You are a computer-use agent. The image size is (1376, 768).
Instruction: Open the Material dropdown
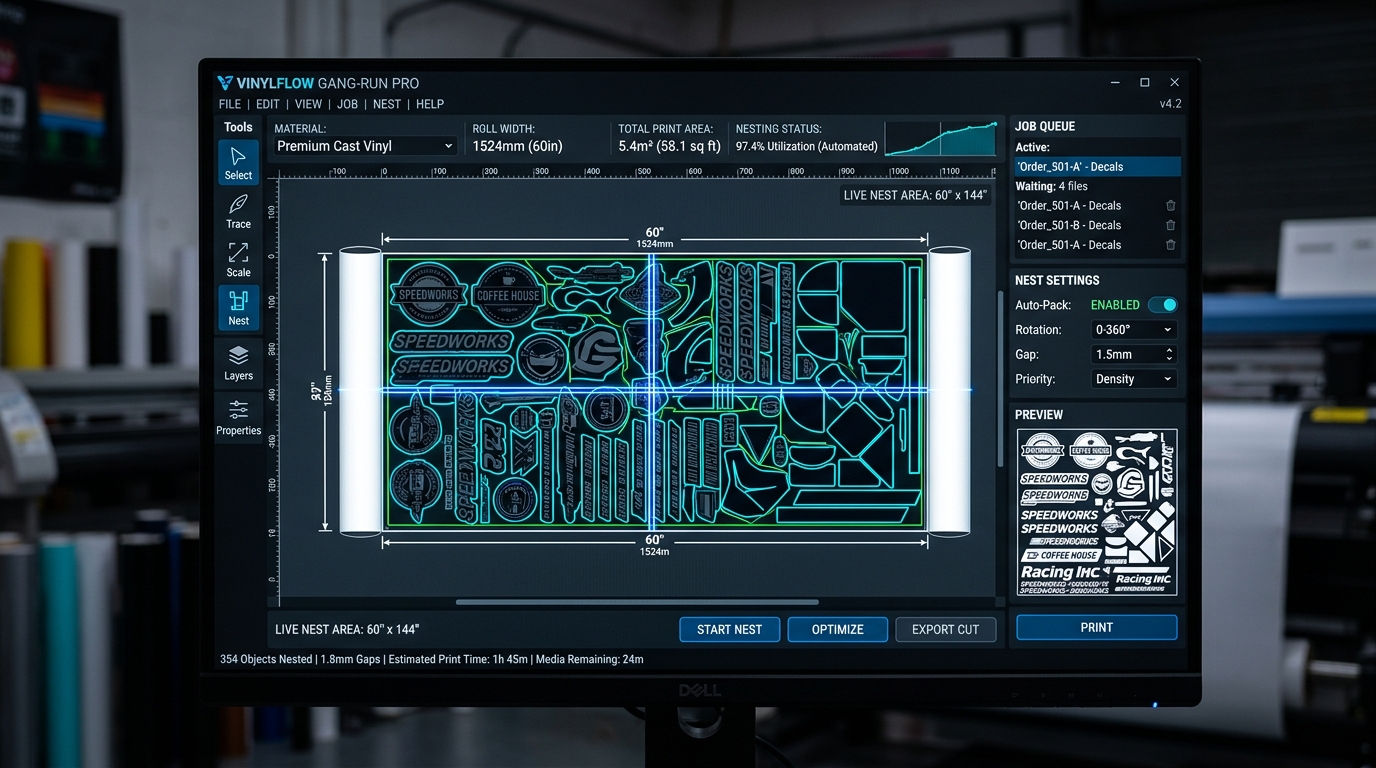(364, 146)
